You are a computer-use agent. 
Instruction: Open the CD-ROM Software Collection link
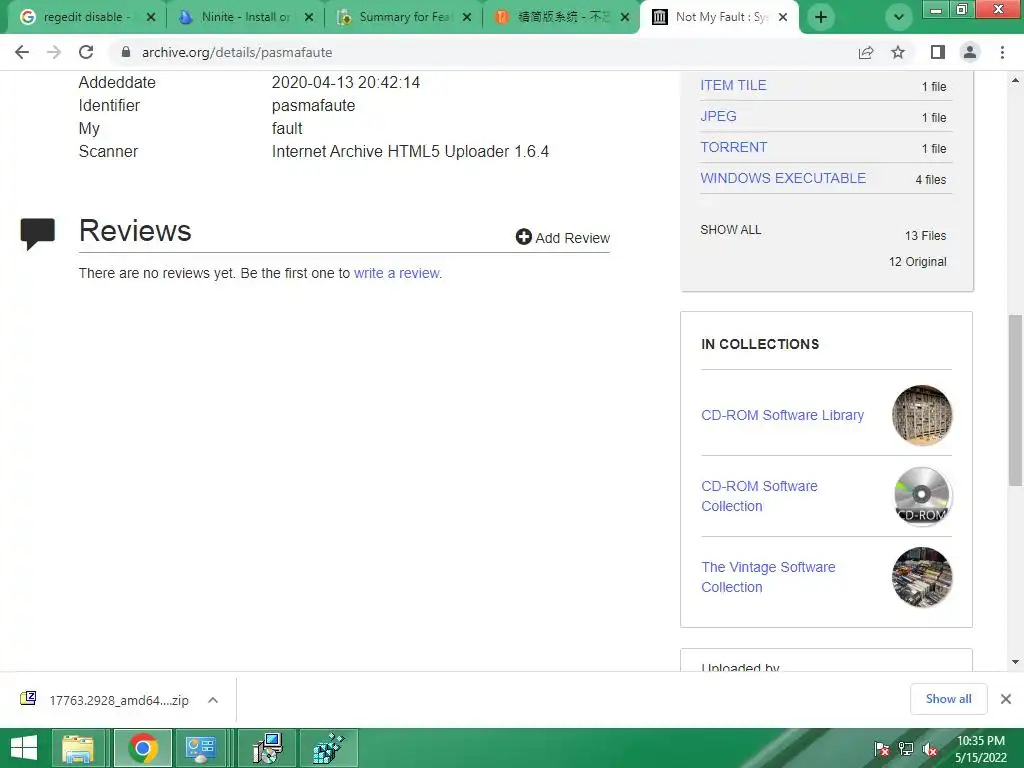click(x=760, y=496)
